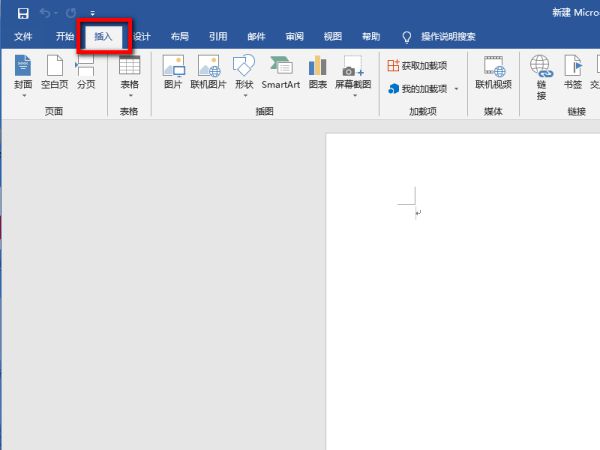
Task: Open the 布局 tab
Action: 180,37
